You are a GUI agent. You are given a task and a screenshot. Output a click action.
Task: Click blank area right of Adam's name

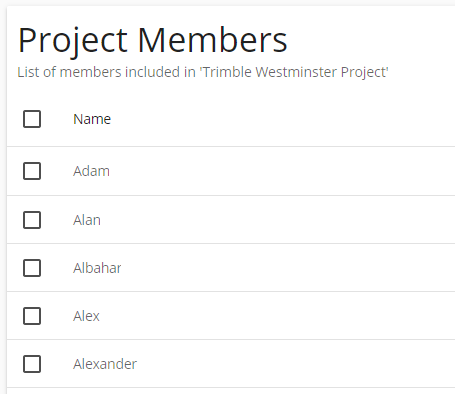click(x=282, y=171)
